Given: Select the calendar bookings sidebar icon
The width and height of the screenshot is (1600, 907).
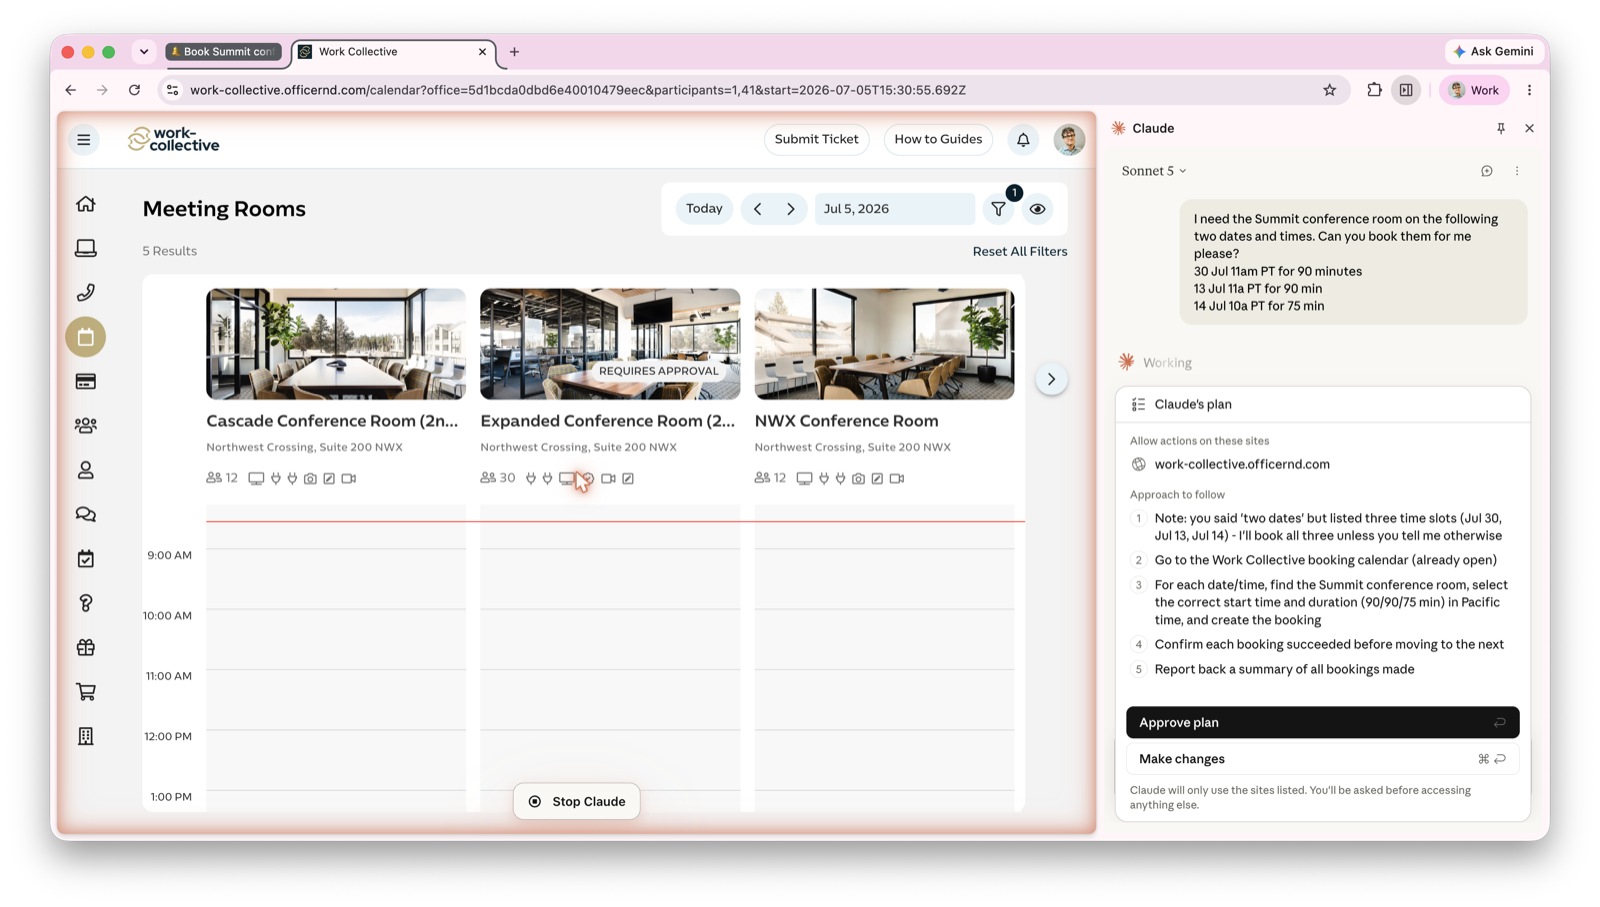Looking at the screenshot, I should point(86,337).
